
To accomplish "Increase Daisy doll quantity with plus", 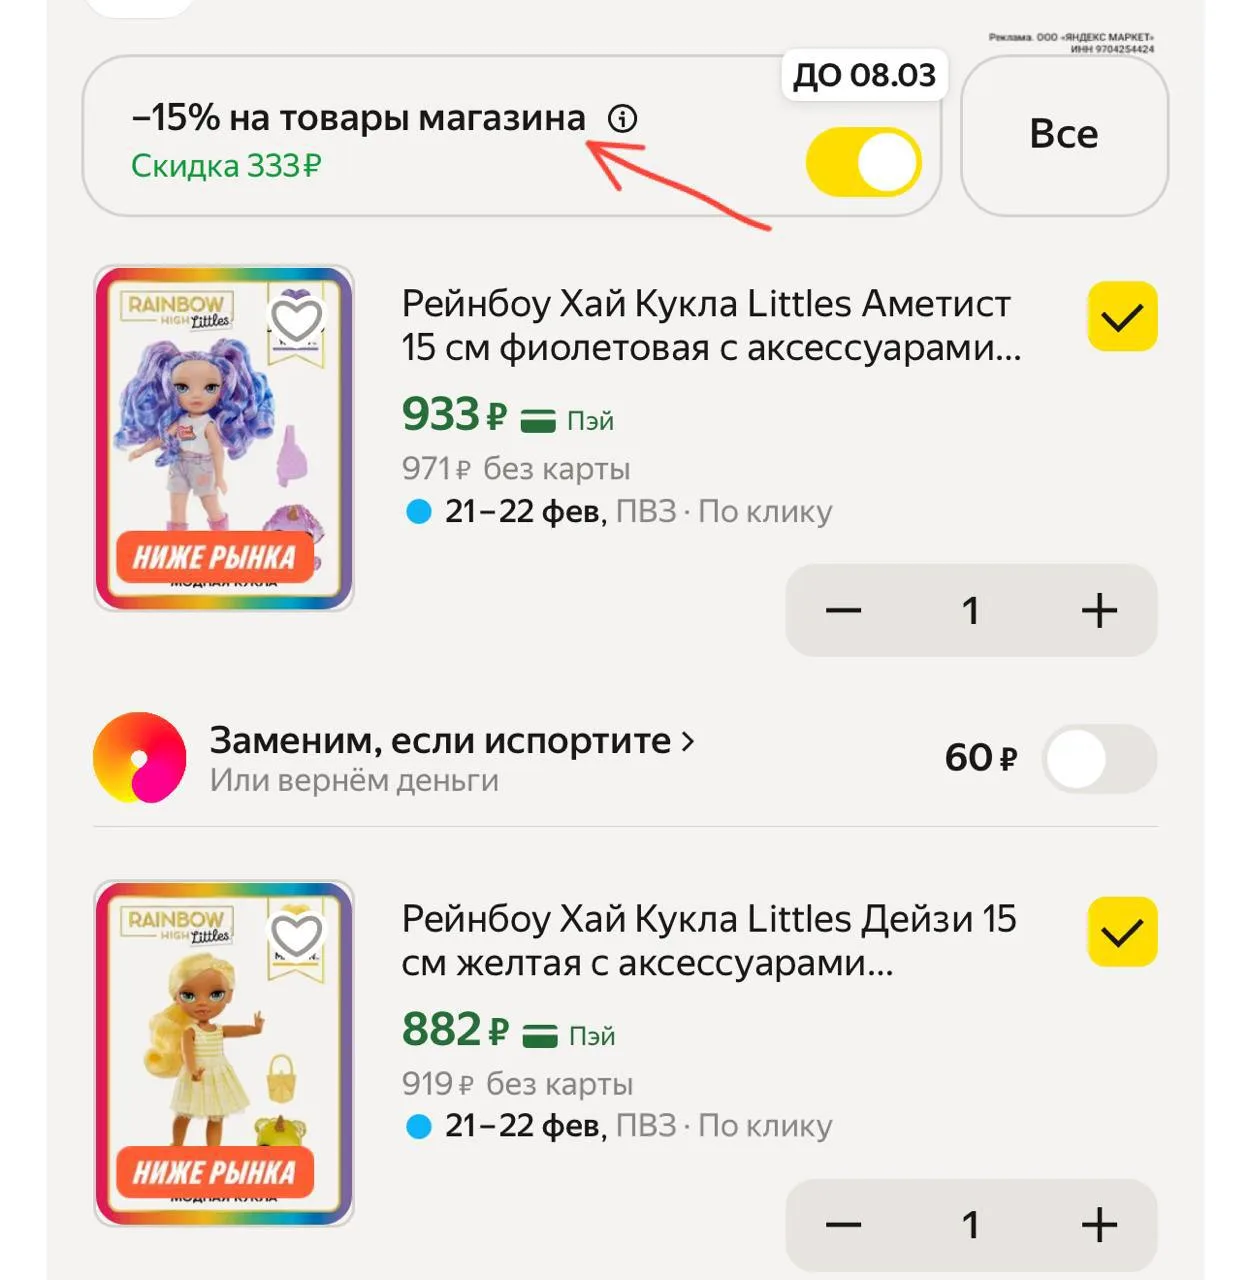I will [x=1098, y=1224].
